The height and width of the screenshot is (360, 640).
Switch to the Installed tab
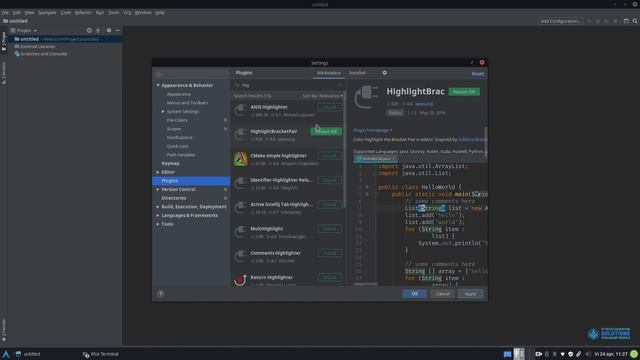357,73
